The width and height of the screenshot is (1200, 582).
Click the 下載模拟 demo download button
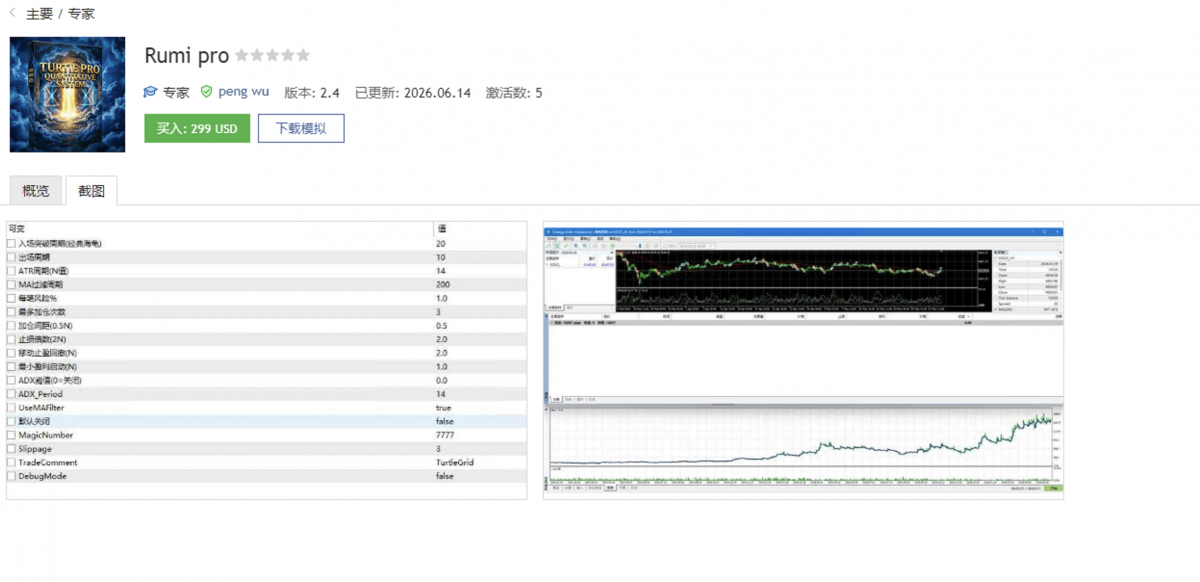point(301,128)
